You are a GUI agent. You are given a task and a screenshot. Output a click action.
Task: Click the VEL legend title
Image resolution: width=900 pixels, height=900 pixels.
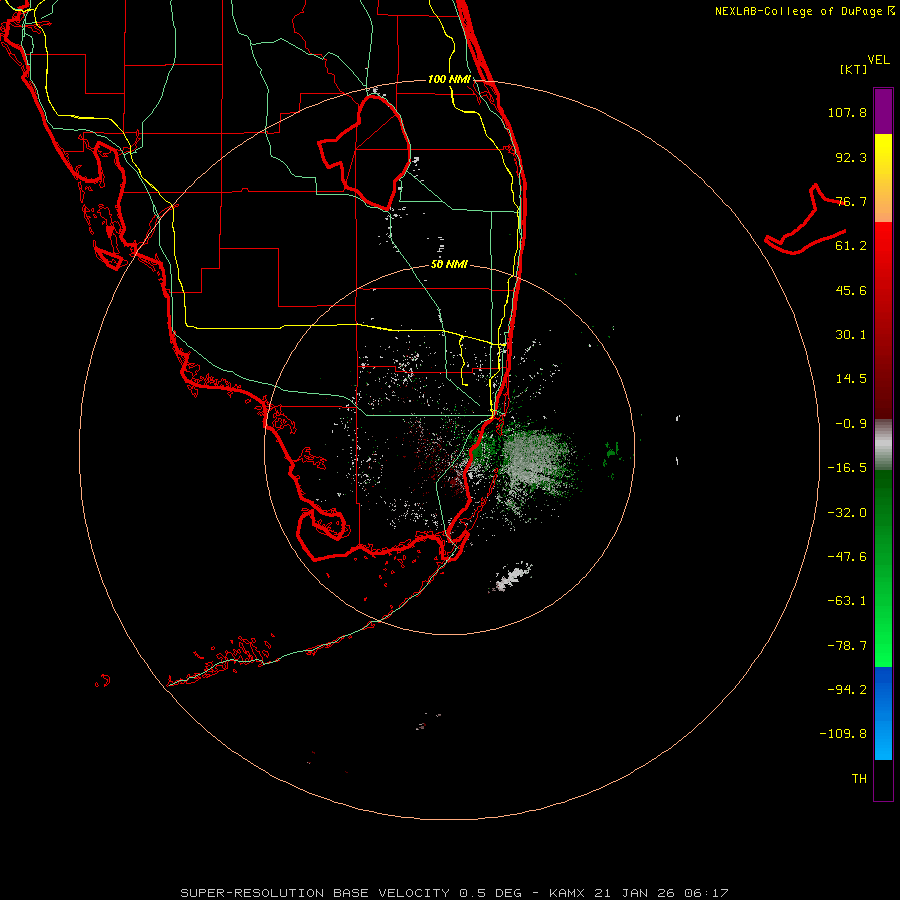click(x=878, y=60)
